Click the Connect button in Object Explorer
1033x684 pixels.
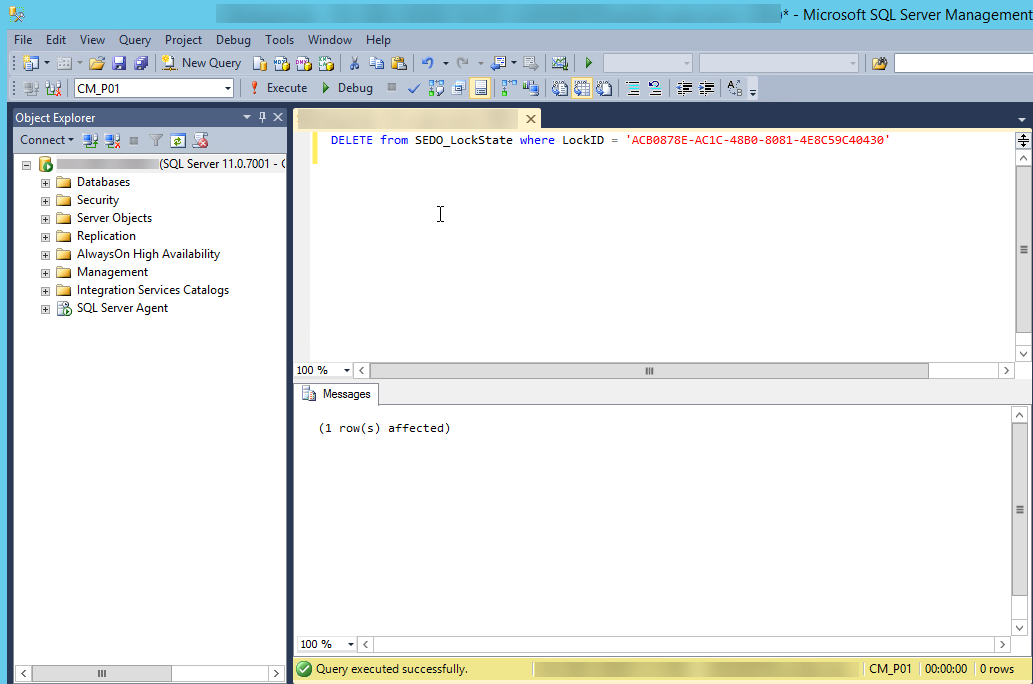(42, 140)
